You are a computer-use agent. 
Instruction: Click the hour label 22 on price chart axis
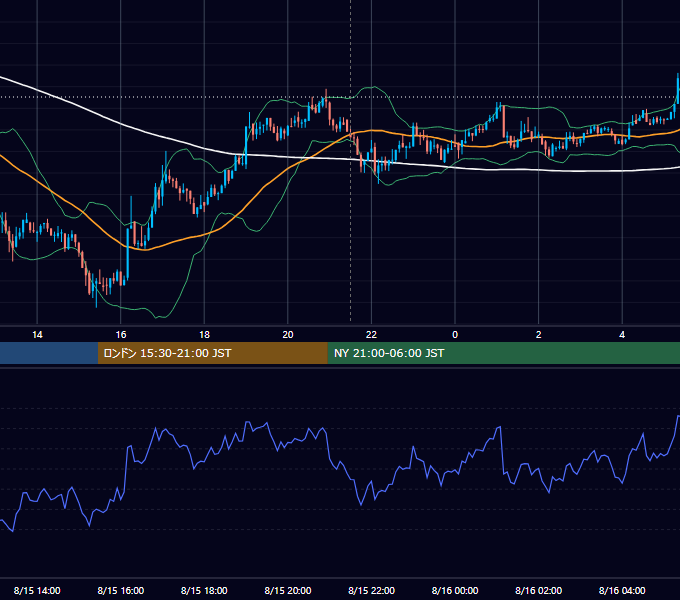pos(371,335)
